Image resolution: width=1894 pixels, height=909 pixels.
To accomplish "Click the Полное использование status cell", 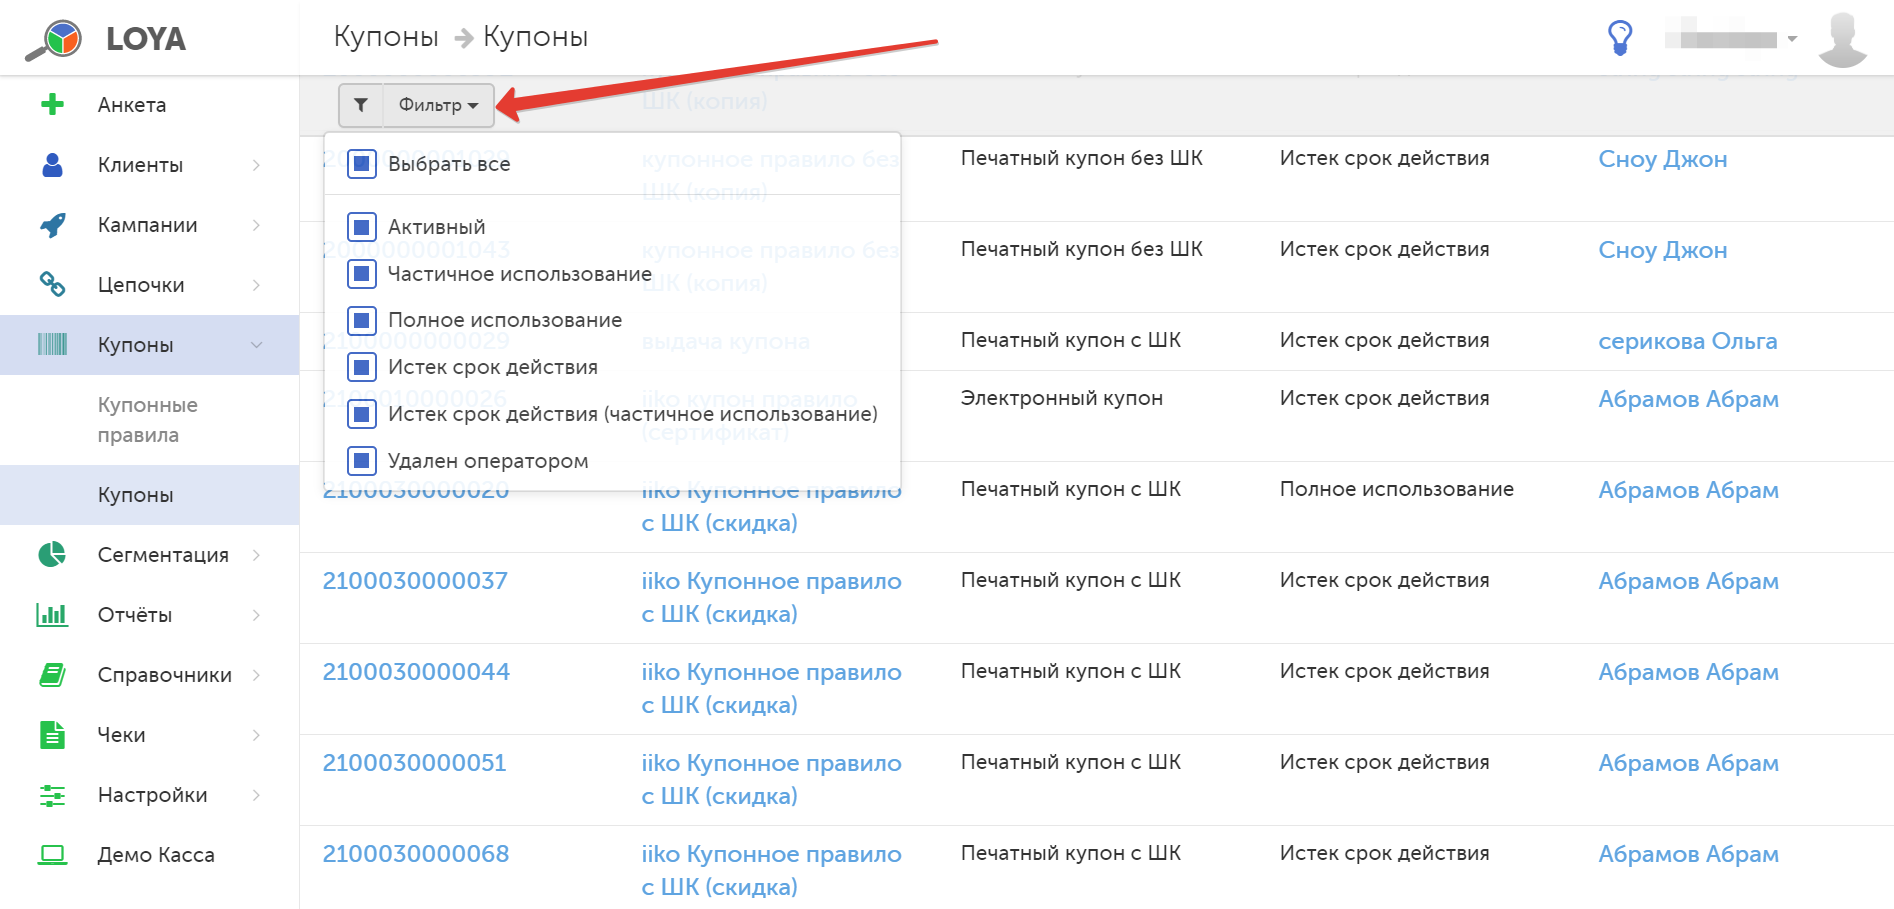I will coord(1397,489).
